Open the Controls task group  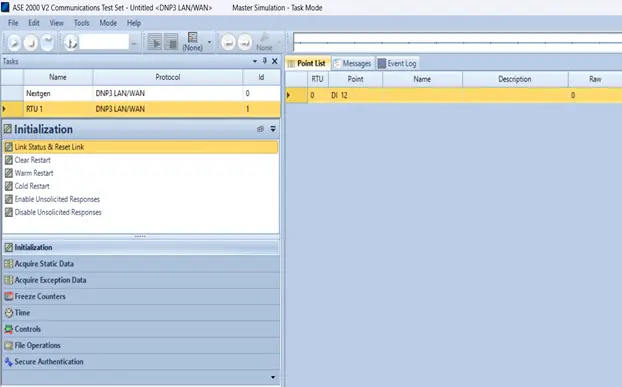click(141, 329)
